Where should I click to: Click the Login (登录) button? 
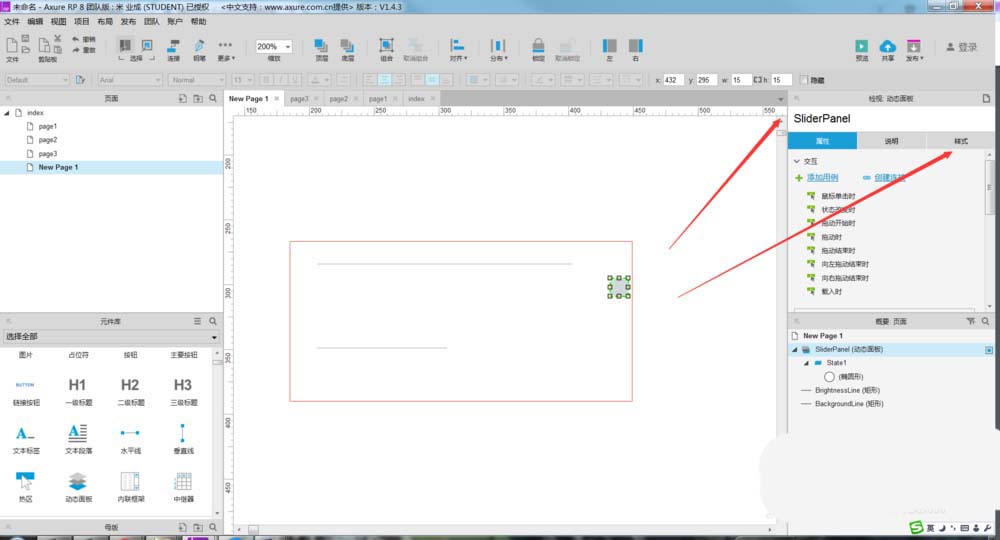[x=962, y=47]
